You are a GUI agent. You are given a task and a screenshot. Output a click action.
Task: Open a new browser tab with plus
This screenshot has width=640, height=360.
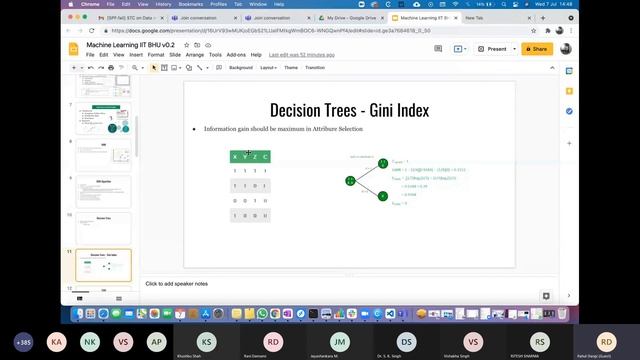click(543, 18)
